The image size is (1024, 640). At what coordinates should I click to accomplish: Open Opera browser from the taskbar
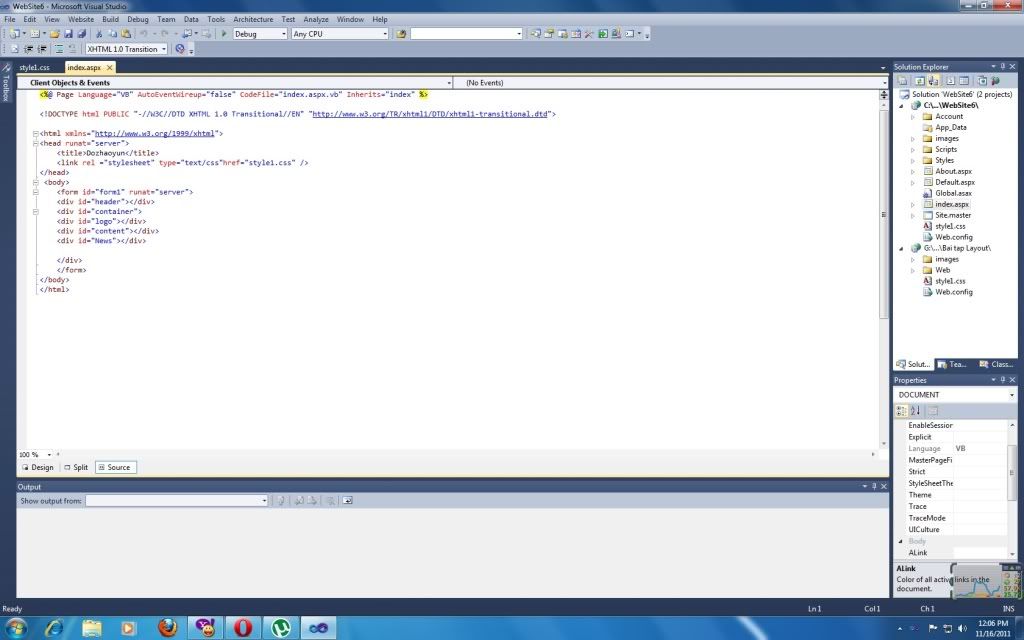243,628
